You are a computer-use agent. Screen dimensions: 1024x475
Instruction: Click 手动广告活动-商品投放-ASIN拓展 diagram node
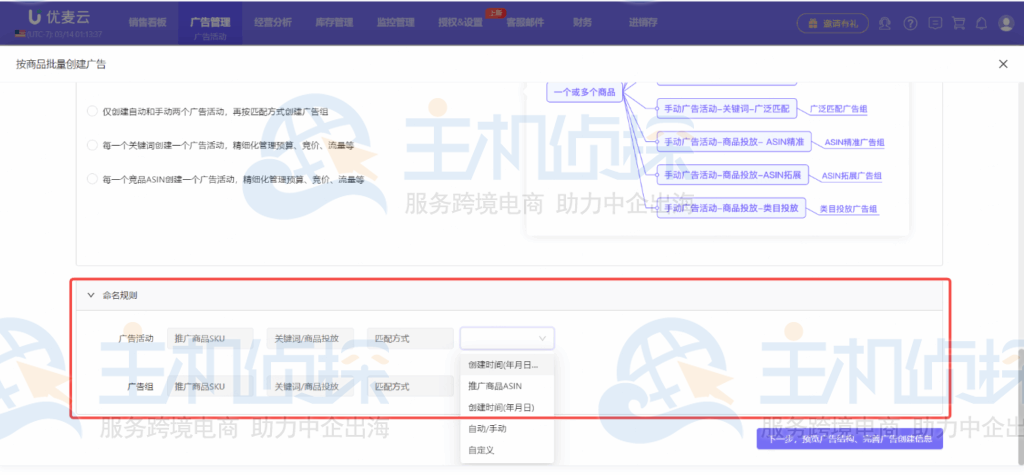733,174
